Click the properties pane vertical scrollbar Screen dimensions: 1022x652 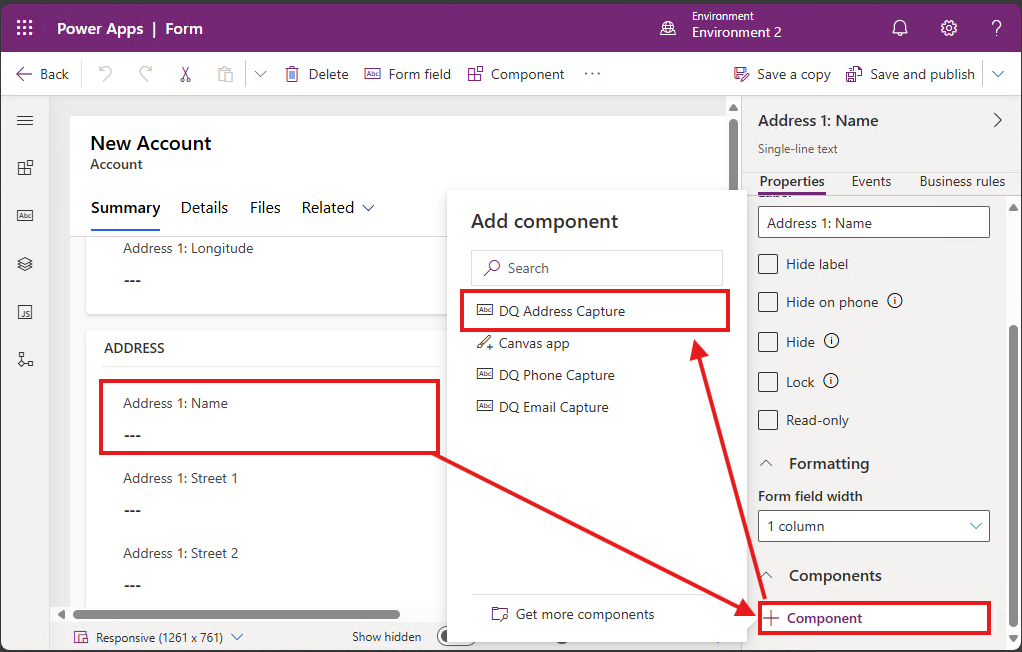click(1013, 476)
